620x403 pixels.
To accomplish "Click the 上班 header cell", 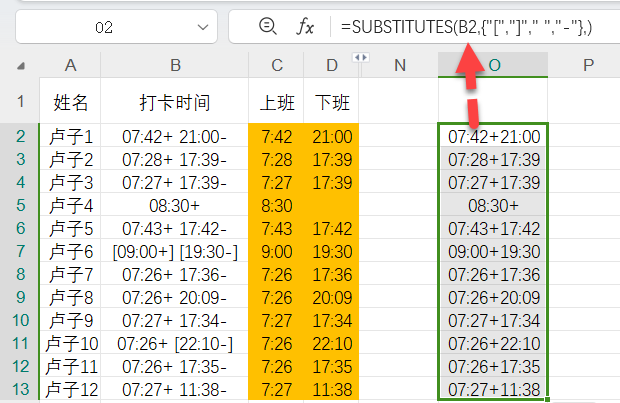I will (276, 102).
